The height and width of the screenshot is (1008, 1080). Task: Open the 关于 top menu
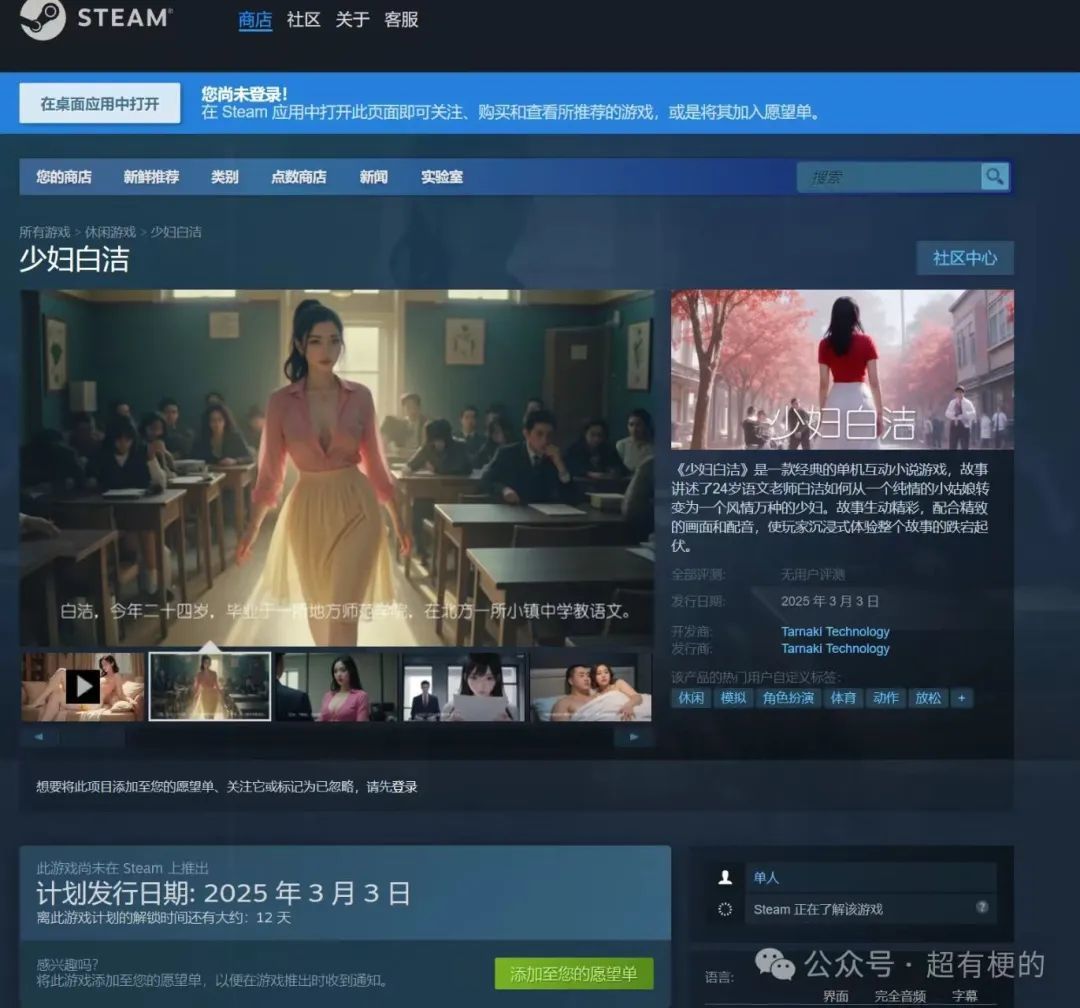coord(353,19)
